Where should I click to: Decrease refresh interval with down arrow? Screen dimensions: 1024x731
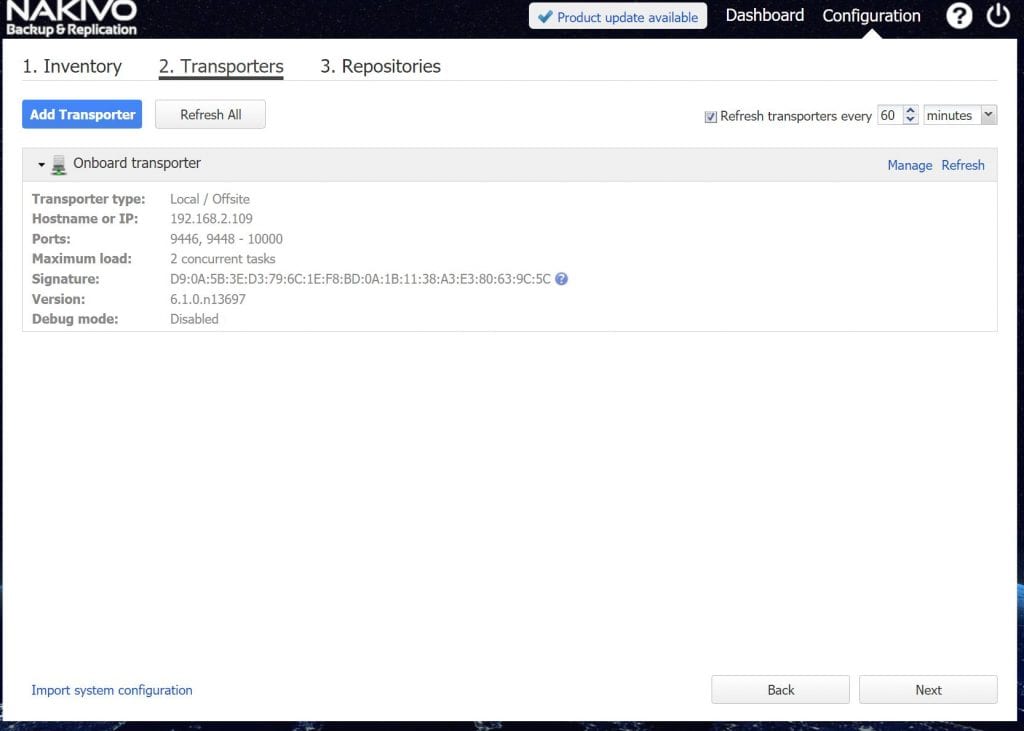910,120
